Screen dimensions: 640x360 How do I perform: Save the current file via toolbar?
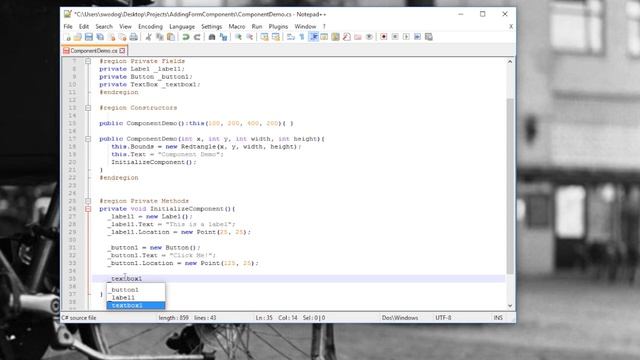(x=89, y=37)
